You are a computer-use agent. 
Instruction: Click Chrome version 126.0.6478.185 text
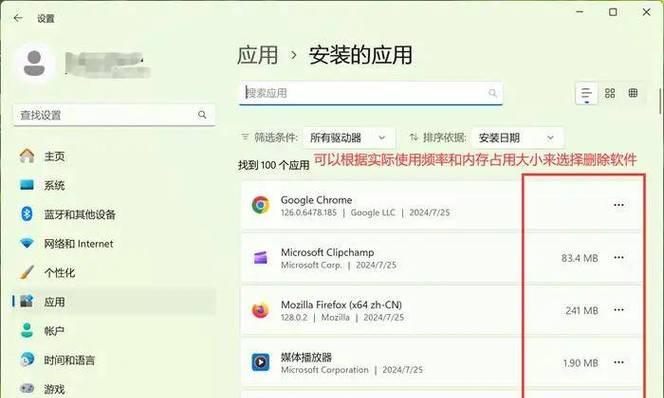[308, 213]
